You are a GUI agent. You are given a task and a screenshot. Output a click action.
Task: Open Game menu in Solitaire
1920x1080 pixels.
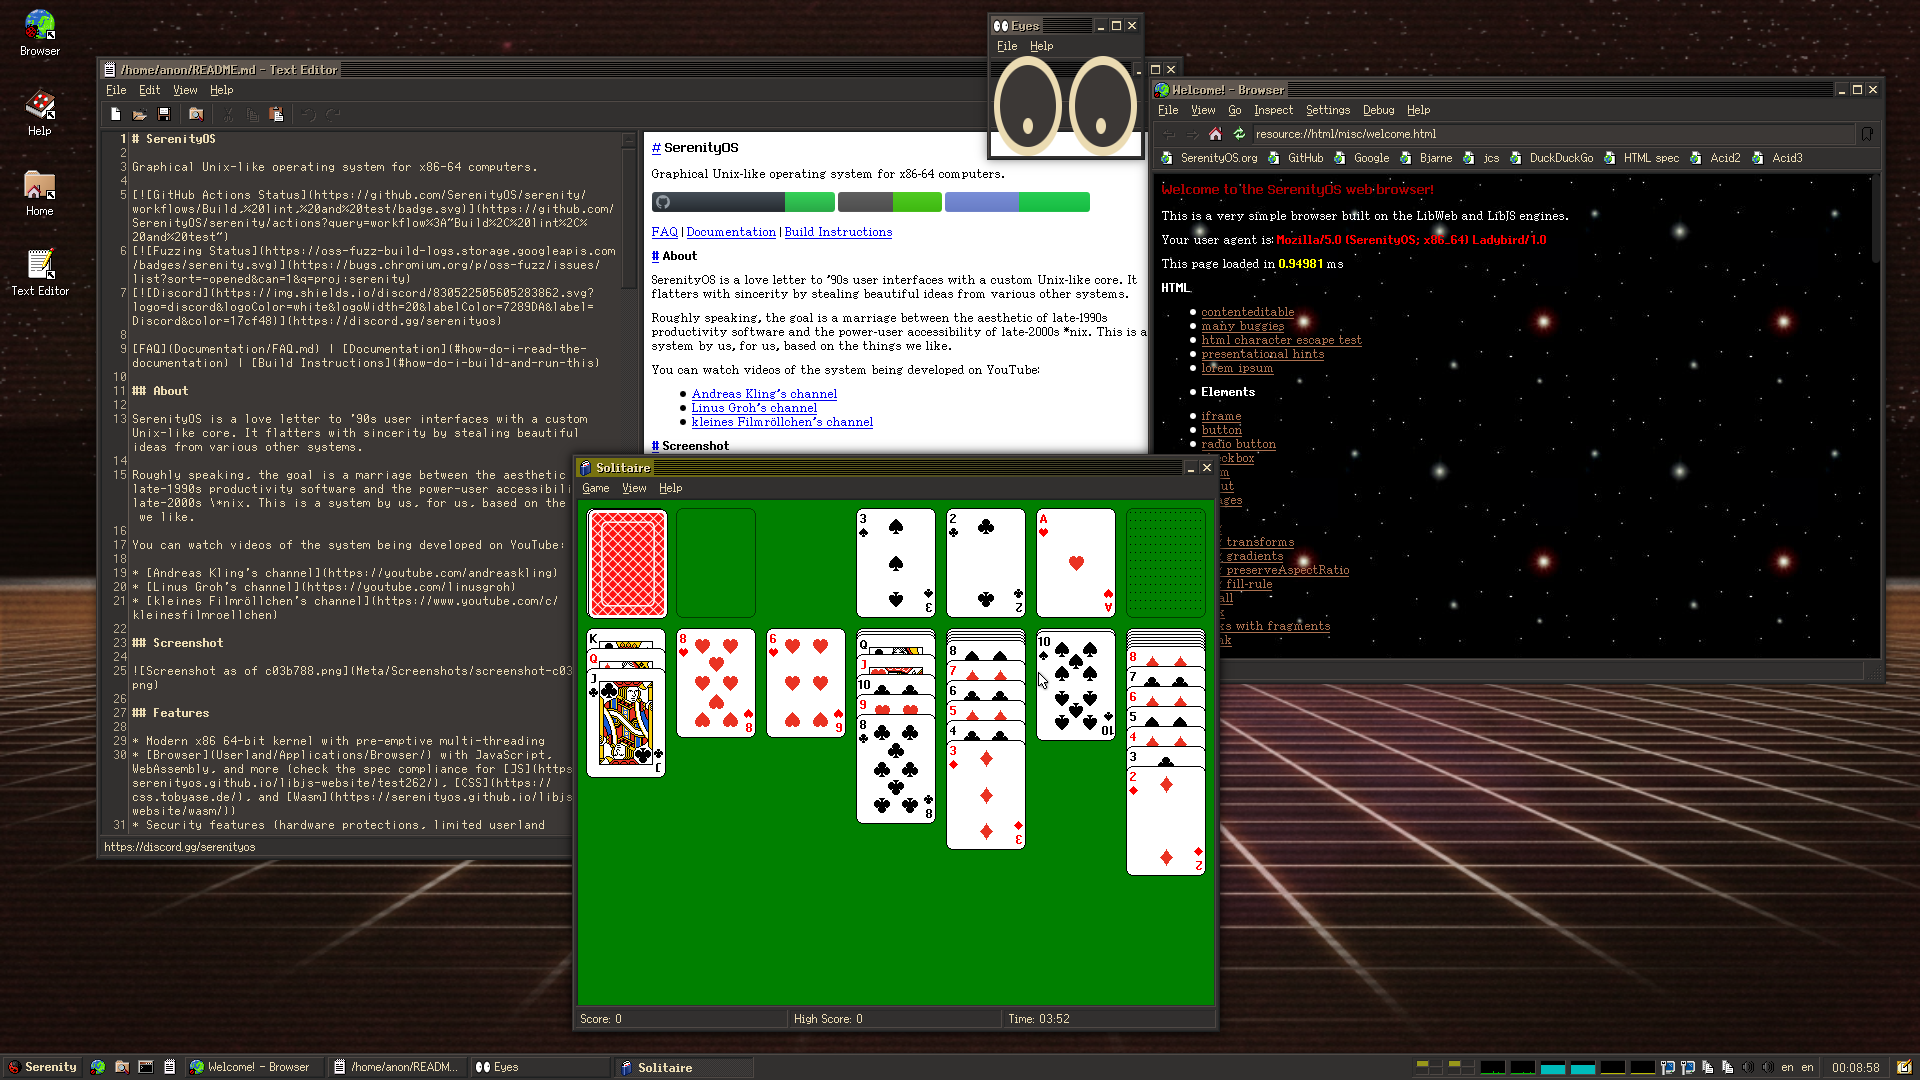[x=596, y=488]
